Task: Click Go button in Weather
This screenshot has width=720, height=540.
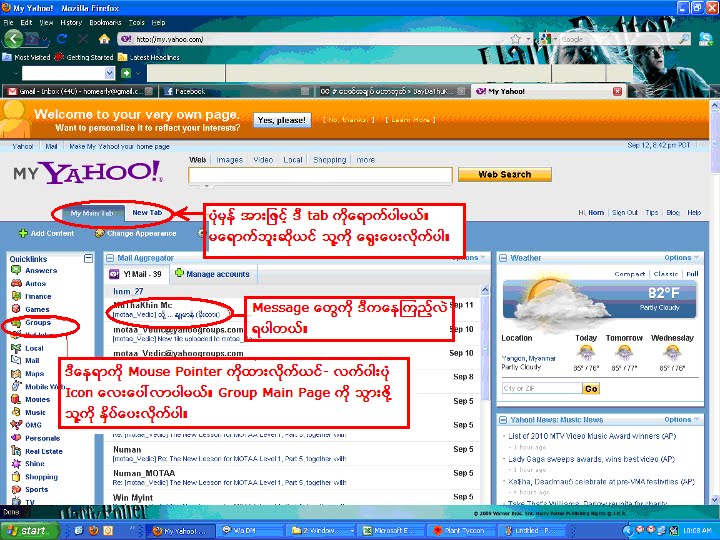Action: pos(591,389)
